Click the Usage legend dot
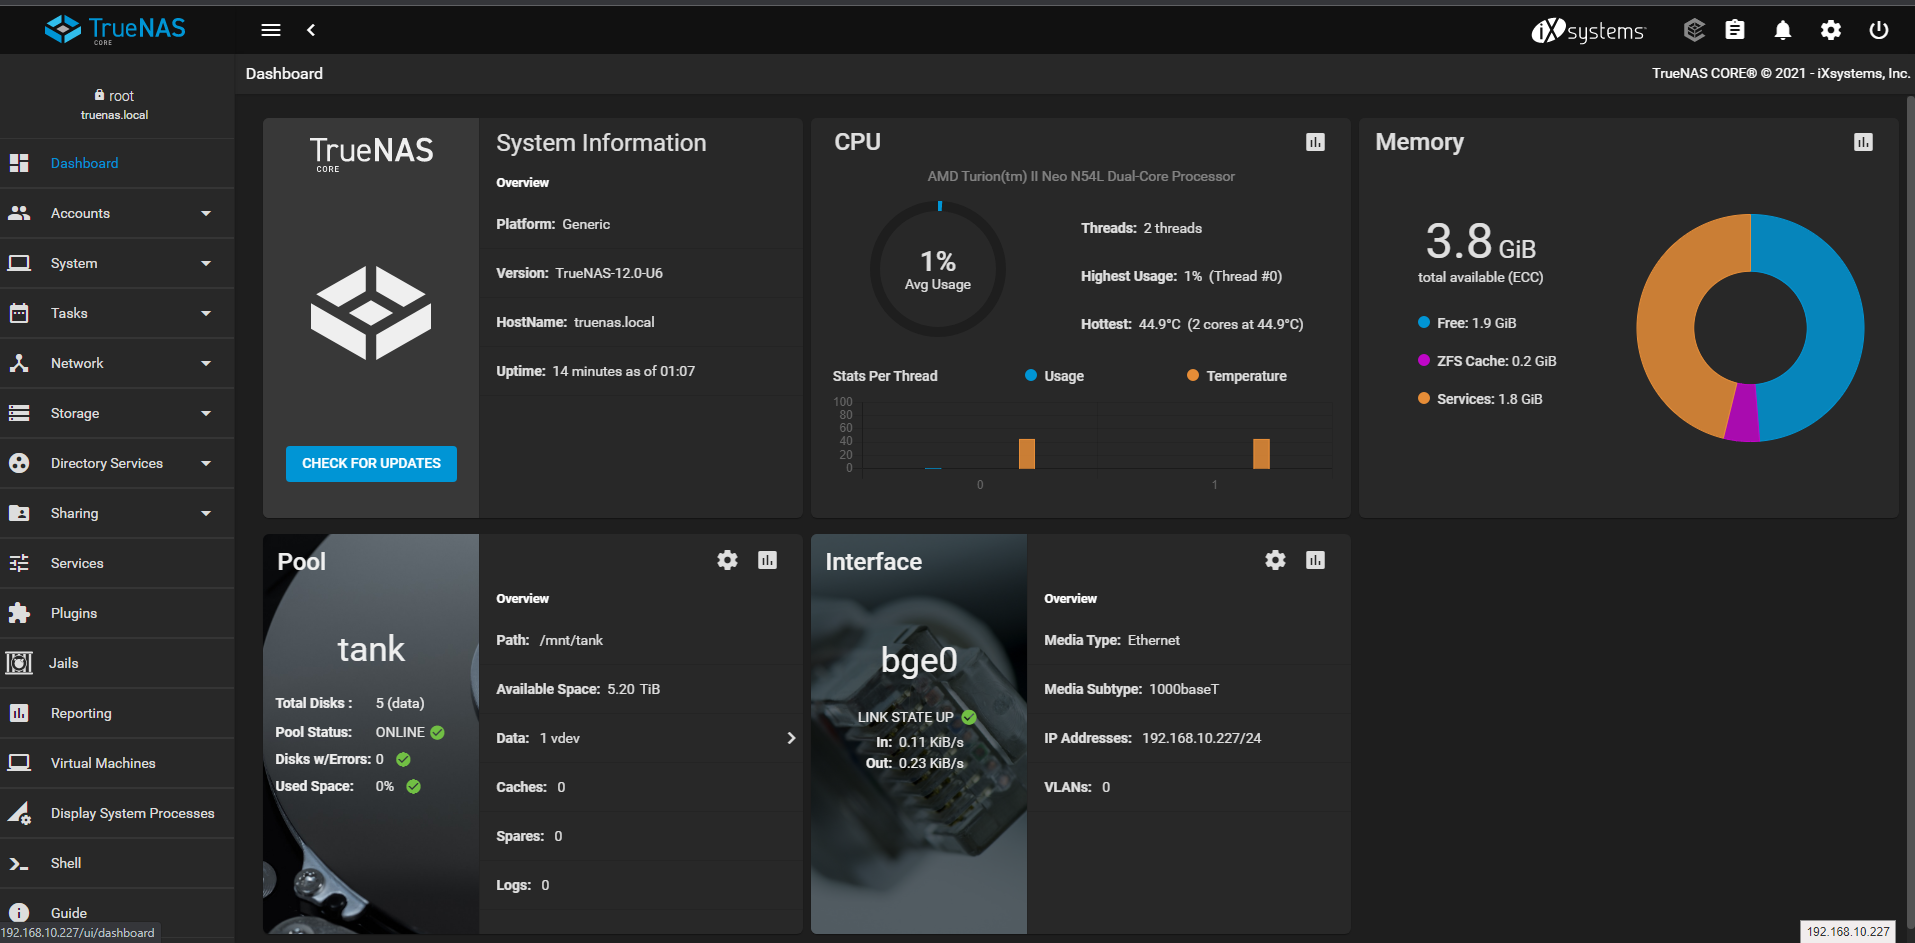The image size is (1915, 943). point(1031,375)
